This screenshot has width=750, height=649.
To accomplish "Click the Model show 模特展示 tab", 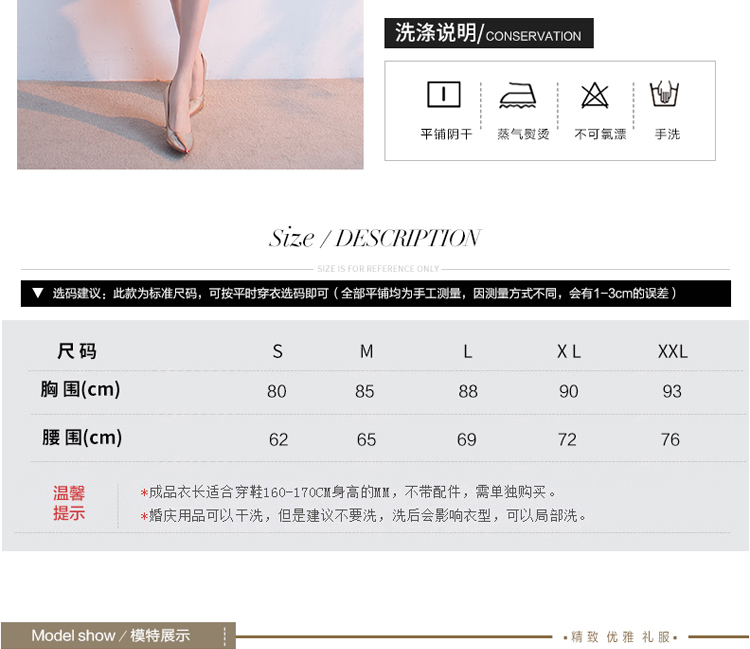I will [x=111, y=636].
